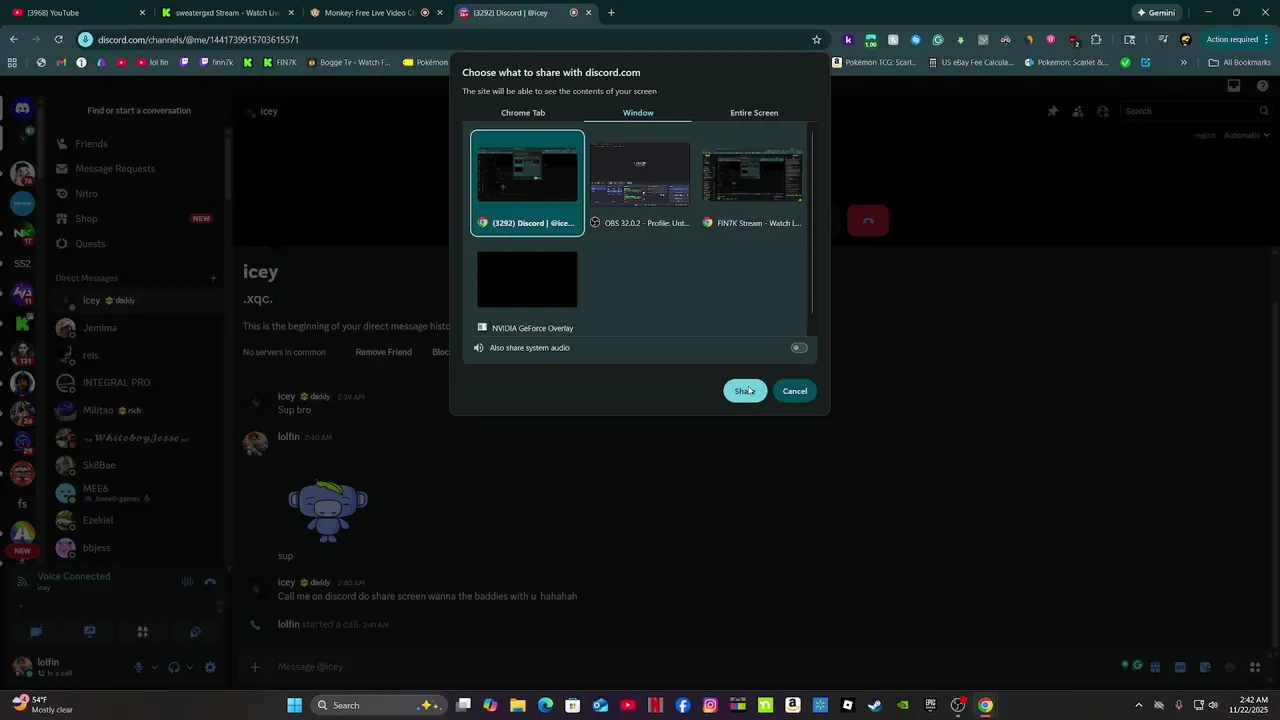This screenshot has height=720, width=1280.
Task: Choose the NVIDIA GeForce Overlay window
Action: [x=527, y=291]
